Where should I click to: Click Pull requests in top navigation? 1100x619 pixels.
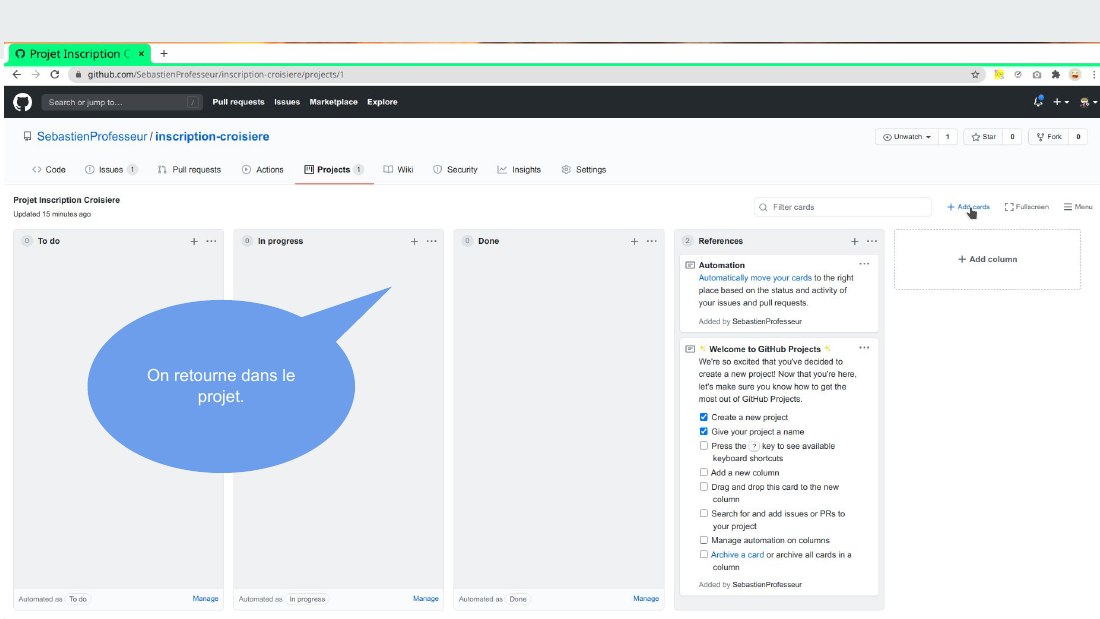pyautogui.click(x=239, y=102)
